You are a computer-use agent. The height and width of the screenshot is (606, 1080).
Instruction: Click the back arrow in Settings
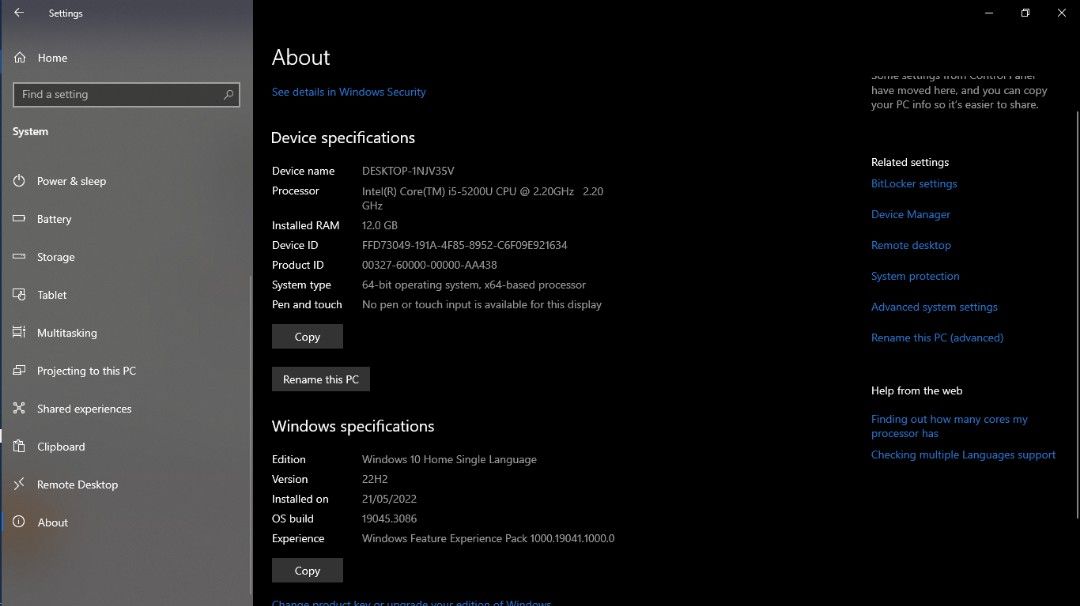pyautogui.click(x=19, y=12)
